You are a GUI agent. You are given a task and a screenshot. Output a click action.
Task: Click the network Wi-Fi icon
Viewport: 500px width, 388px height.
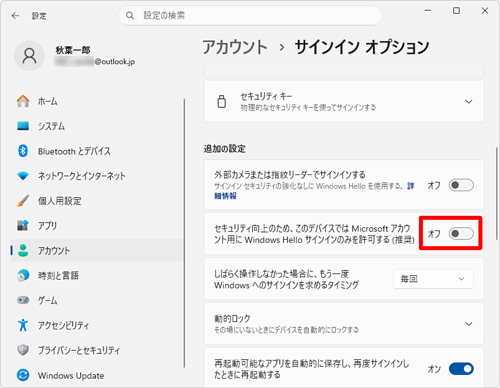(x=23, y=176)
